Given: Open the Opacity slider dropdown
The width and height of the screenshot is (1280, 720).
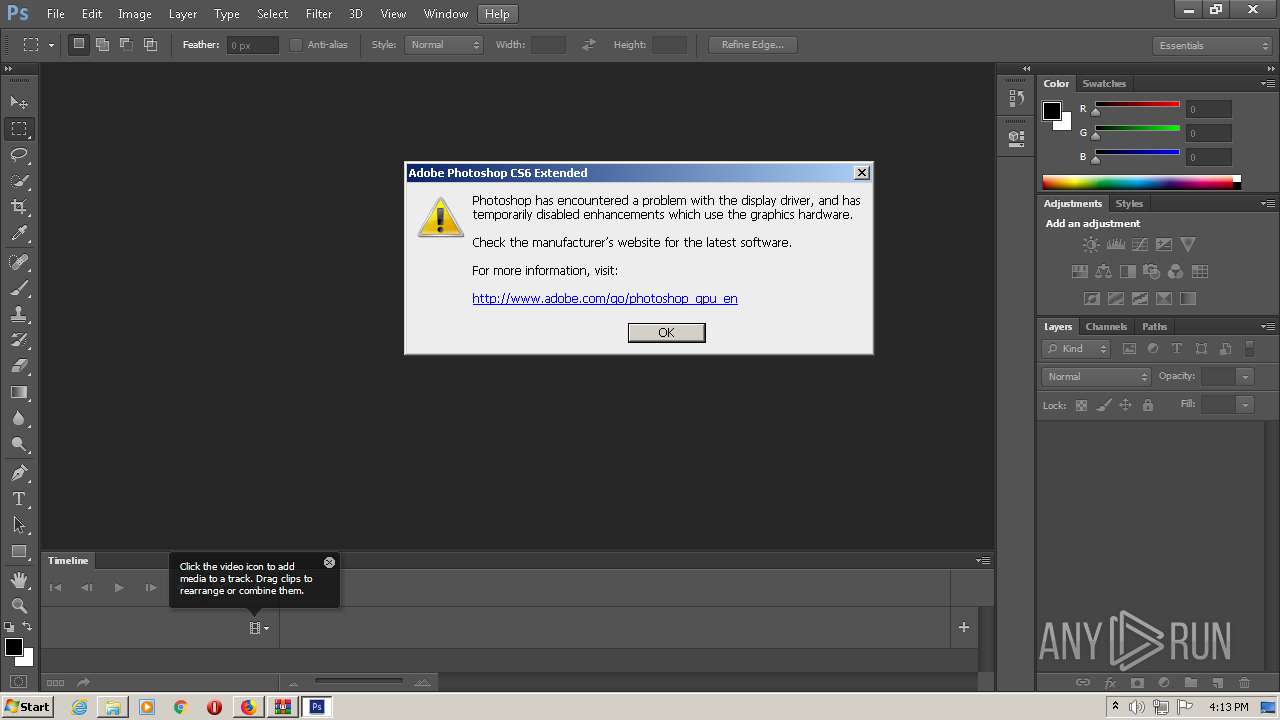Looking at the screenshot, I should (1245, 377).
